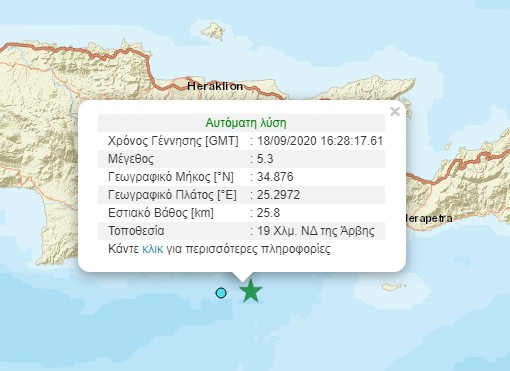The height and width of the screenshot is (371, 510).
Task: Click the location text 19 Χλμ. ΝΔ της Άρβης
Action: 316,231
